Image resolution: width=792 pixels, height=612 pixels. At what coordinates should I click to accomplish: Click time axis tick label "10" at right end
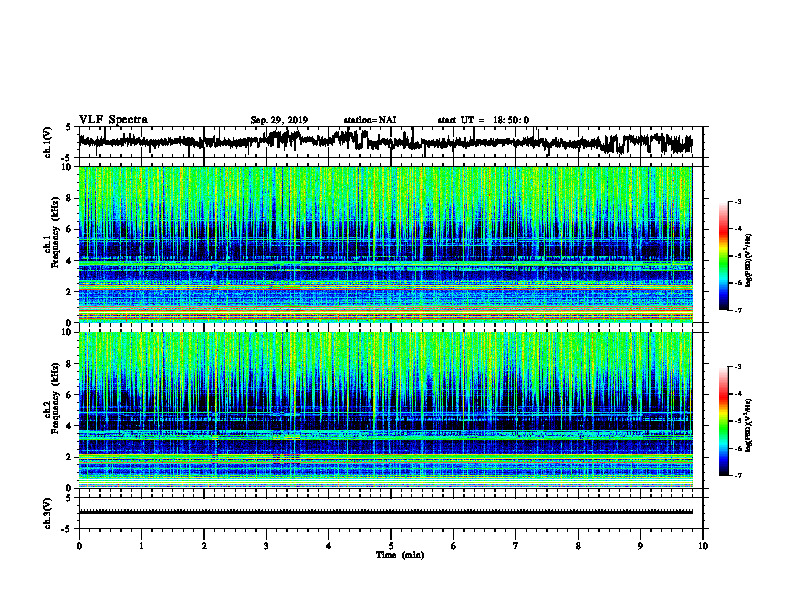click(x=703, y=546)
